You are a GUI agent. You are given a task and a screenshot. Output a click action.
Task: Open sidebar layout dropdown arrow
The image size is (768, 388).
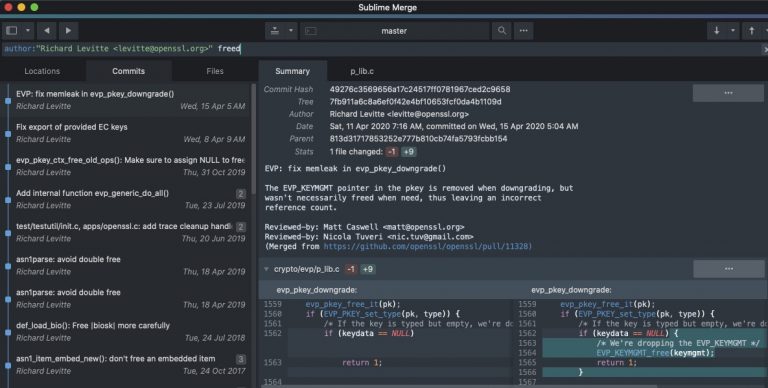click(27, 30)
